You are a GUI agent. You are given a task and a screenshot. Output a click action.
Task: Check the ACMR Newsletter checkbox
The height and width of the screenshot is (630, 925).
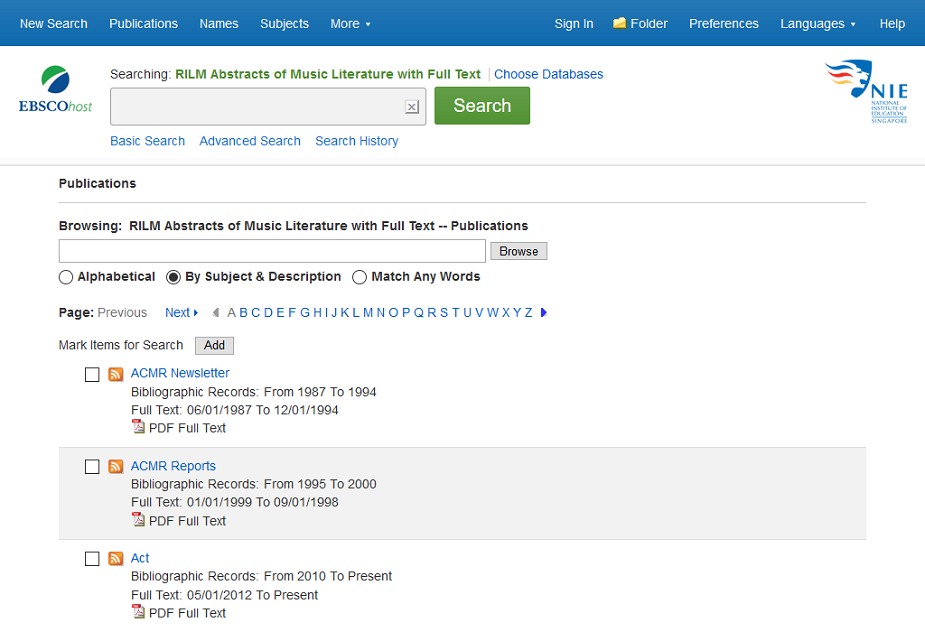92,375
